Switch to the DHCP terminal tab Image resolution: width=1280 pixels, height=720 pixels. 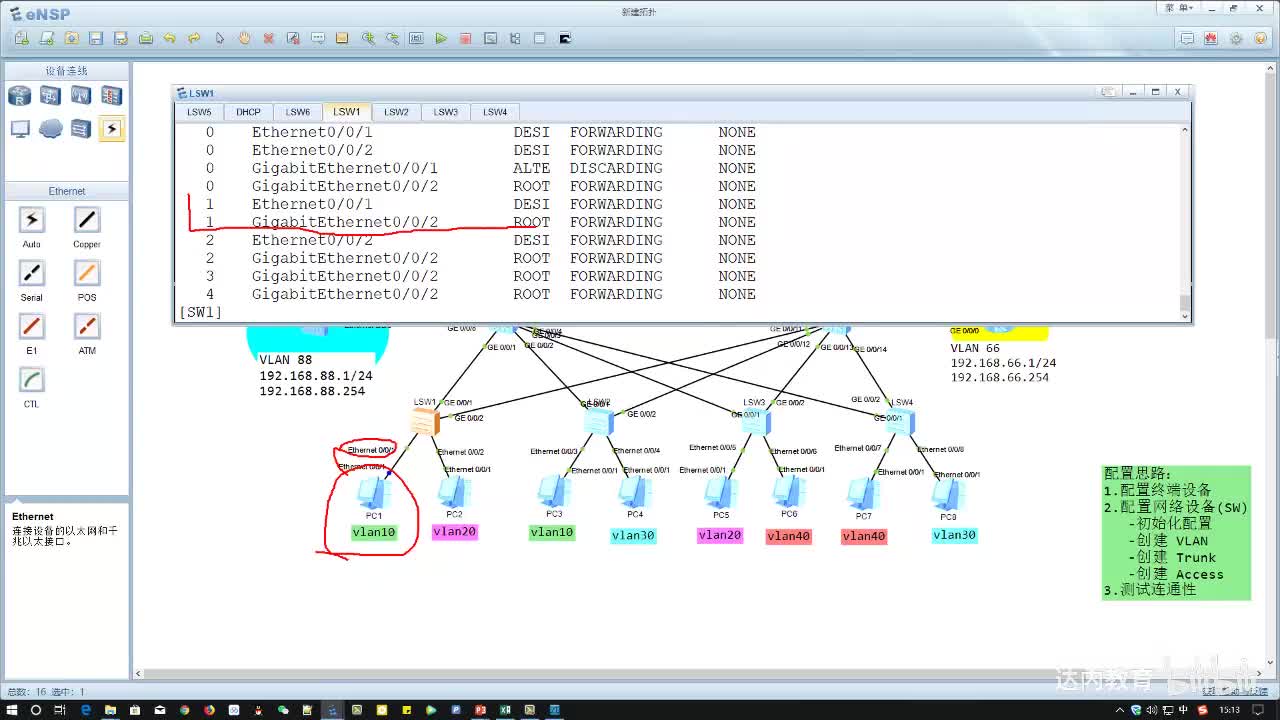248,112
